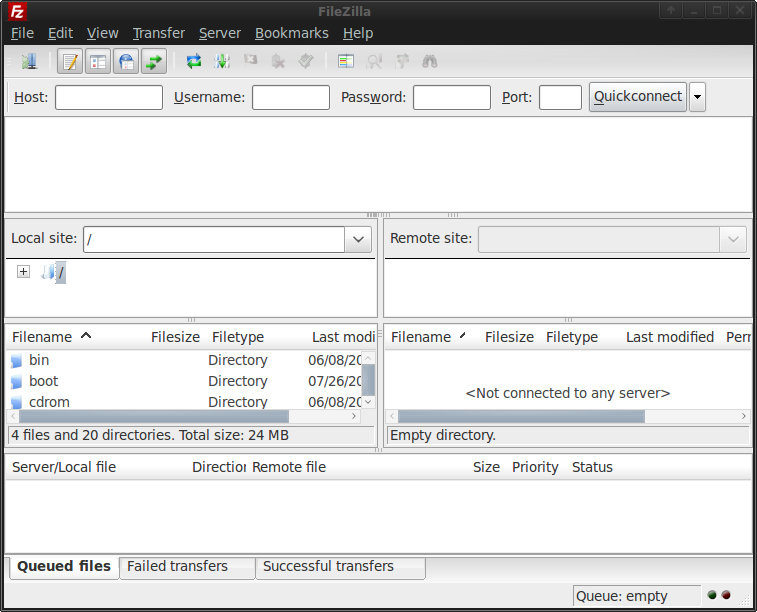Viewport: 757px width, 612px height.
Task: Open directory listing filters icon
Action: 346,61
